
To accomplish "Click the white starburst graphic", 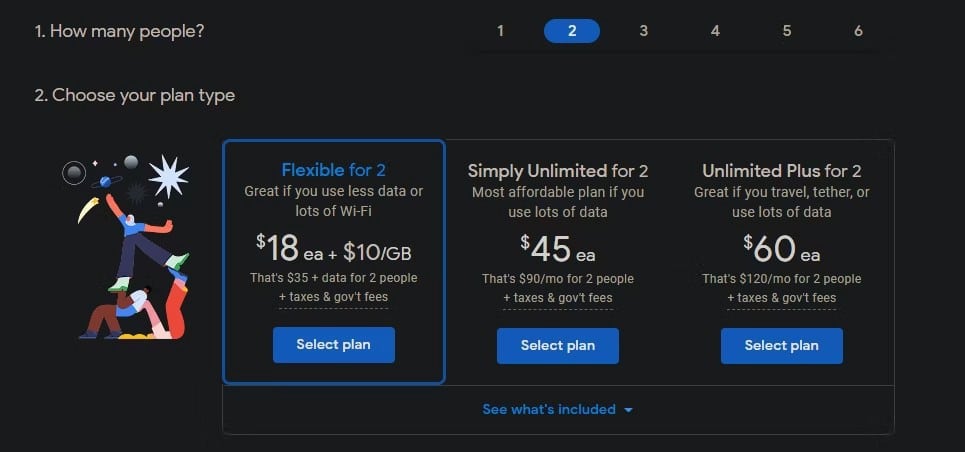I will click(x=168, y=177).
